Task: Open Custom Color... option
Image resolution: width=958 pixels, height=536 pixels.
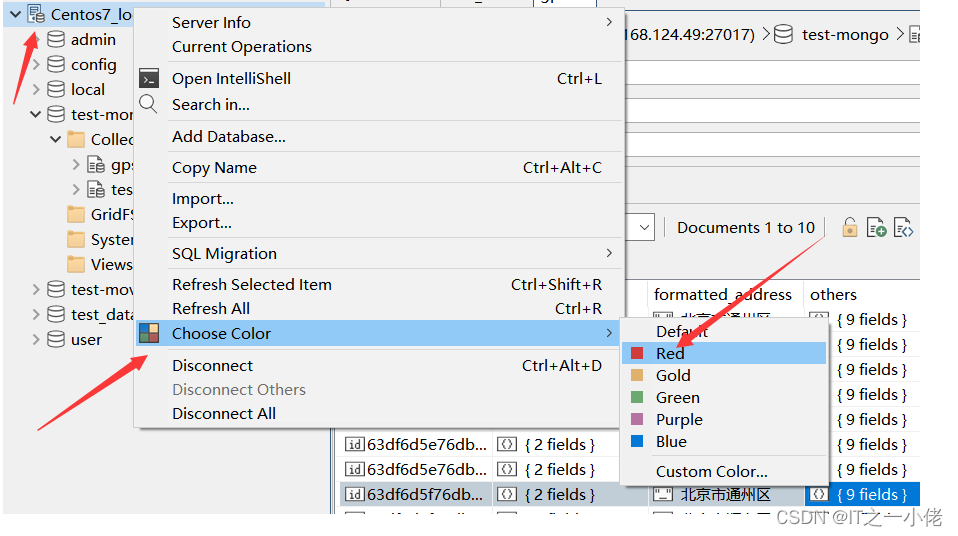Action: point(724,472)
